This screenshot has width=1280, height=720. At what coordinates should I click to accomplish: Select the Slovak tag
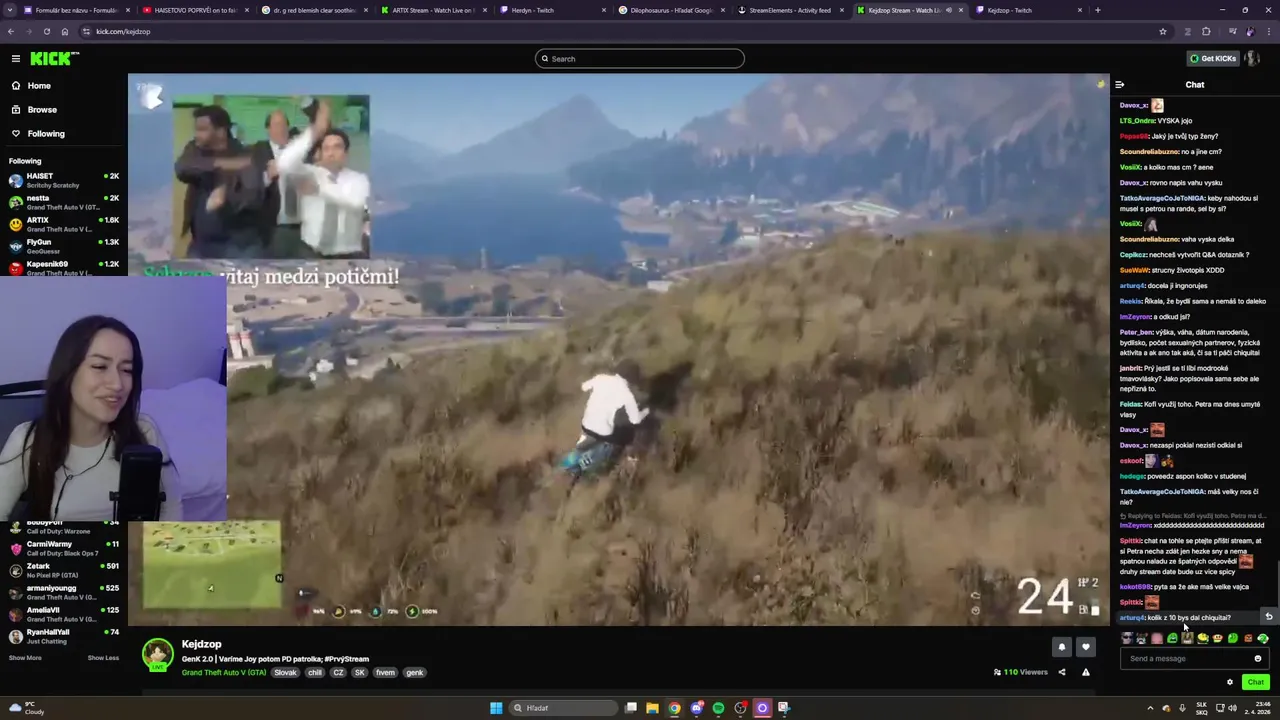[286, 673]
